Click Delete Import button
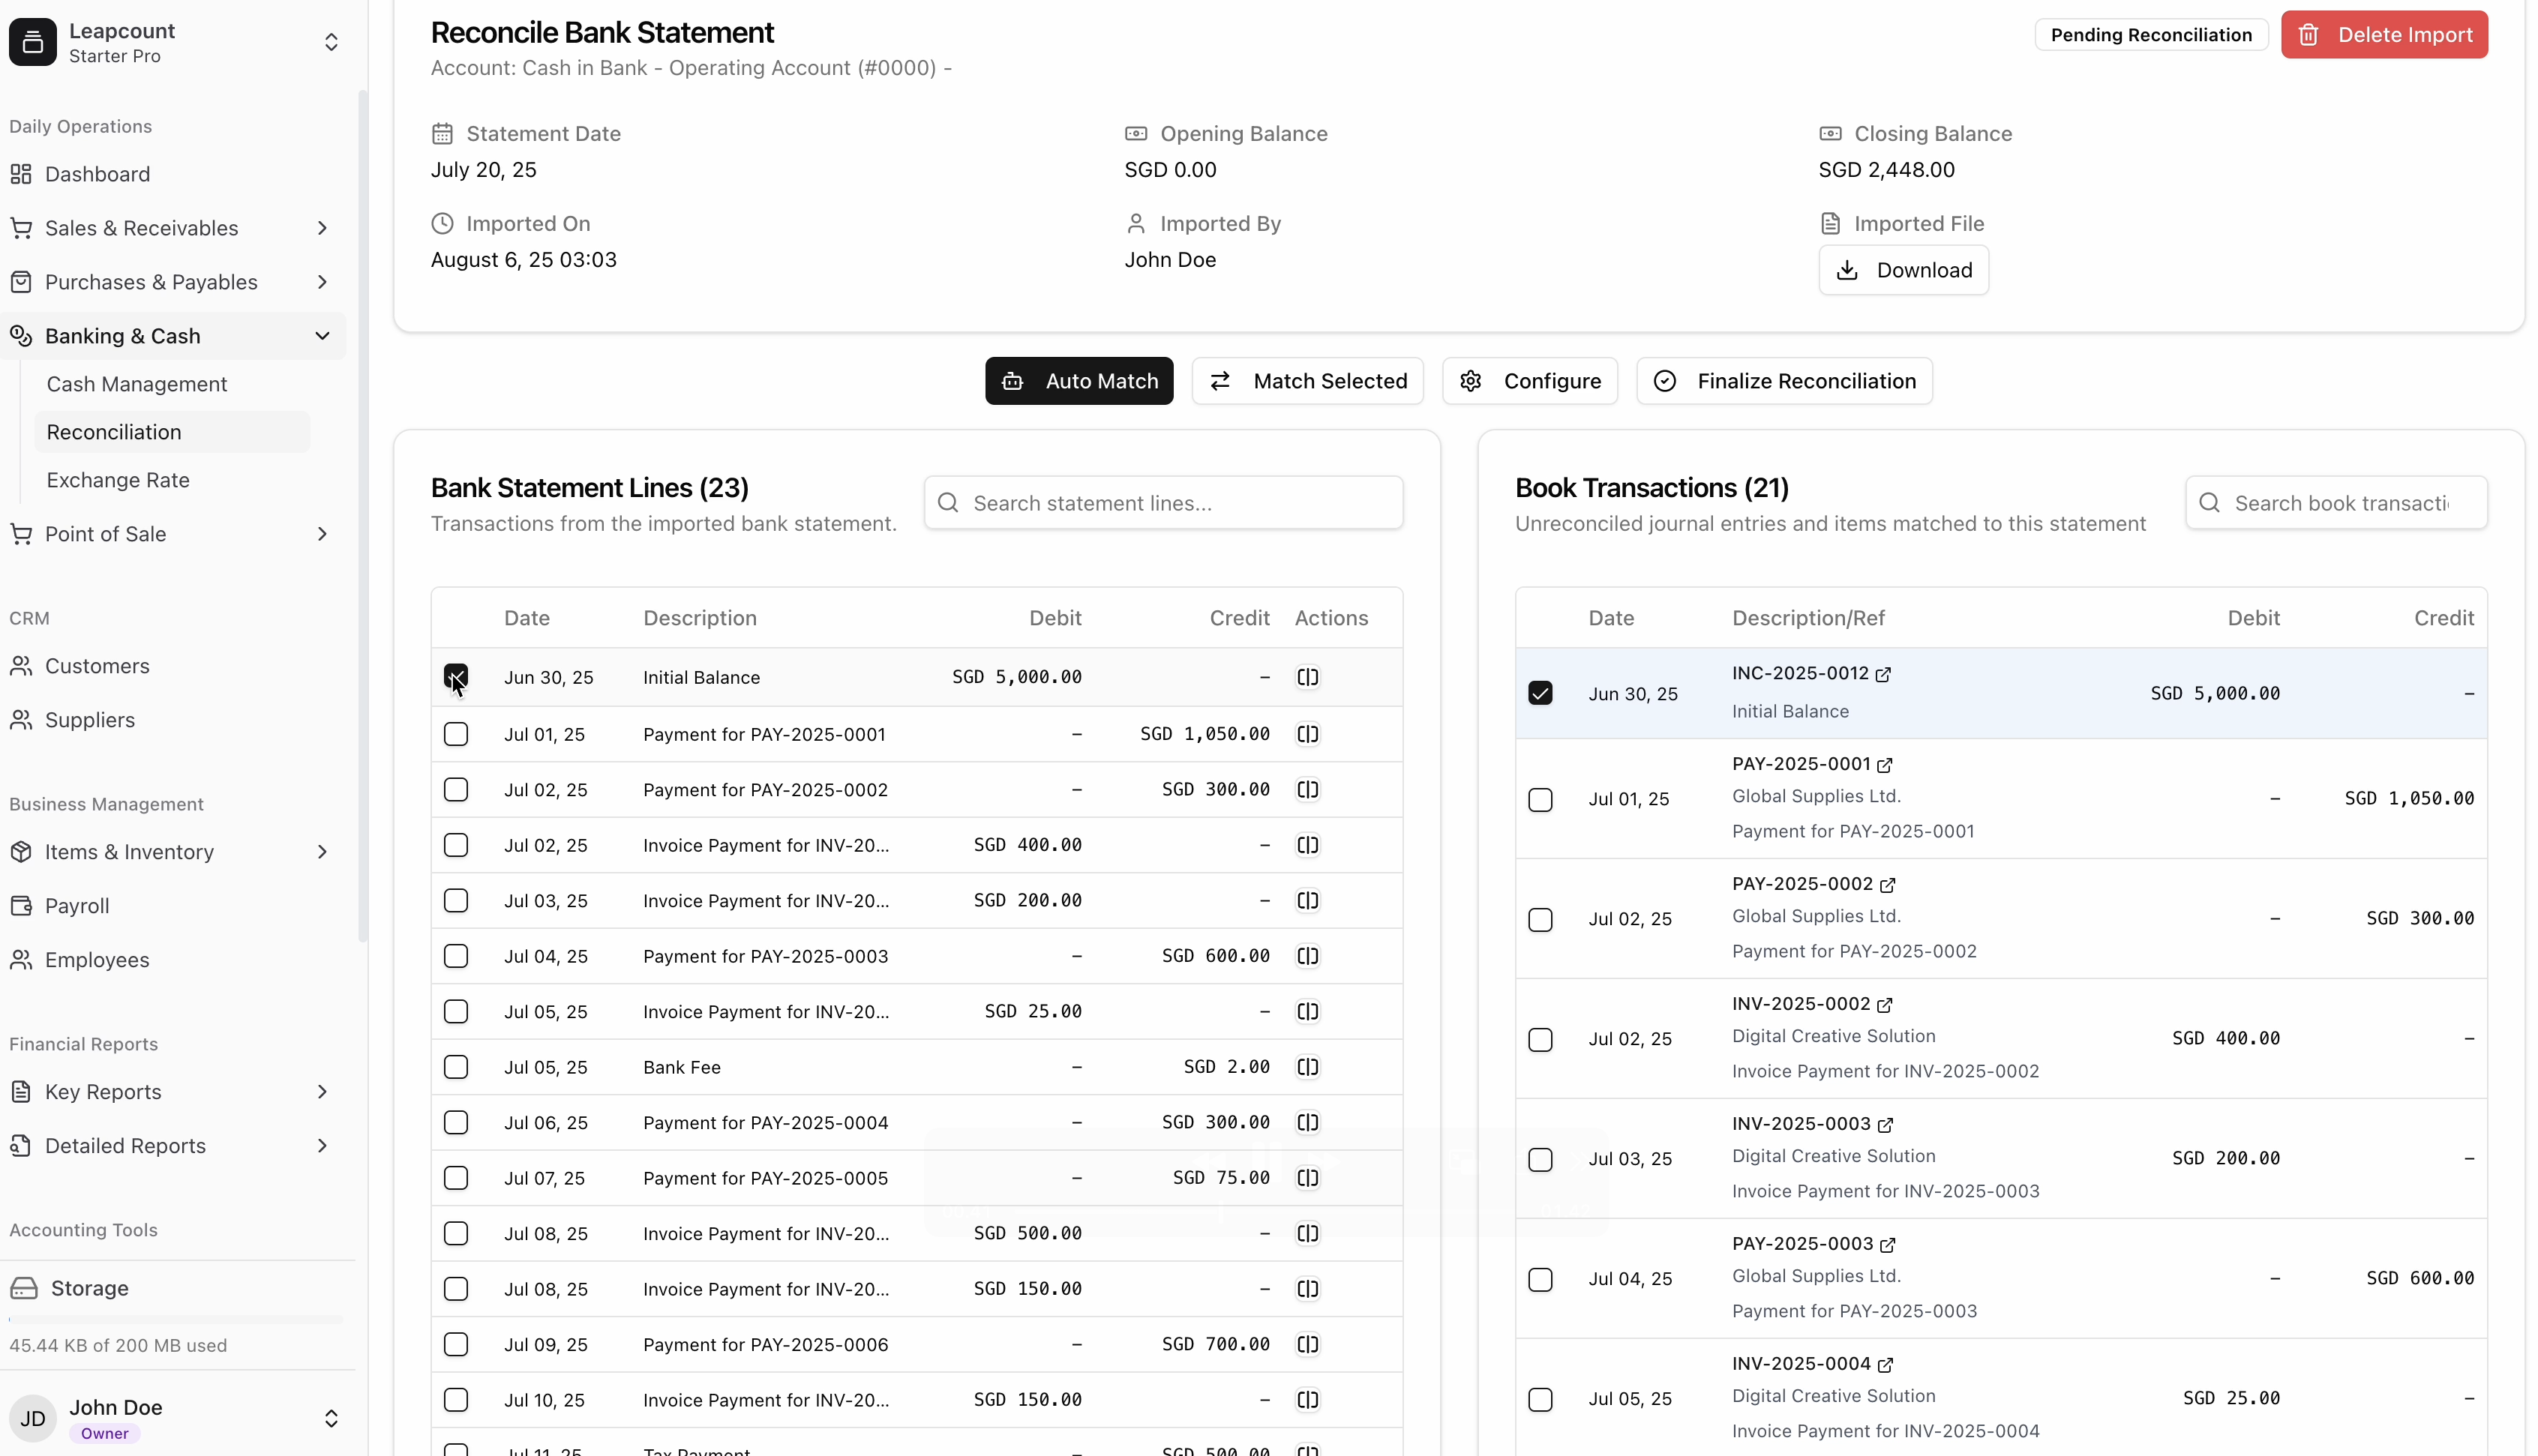This screenshot has height=1456, width=2538. [2384, 34]
